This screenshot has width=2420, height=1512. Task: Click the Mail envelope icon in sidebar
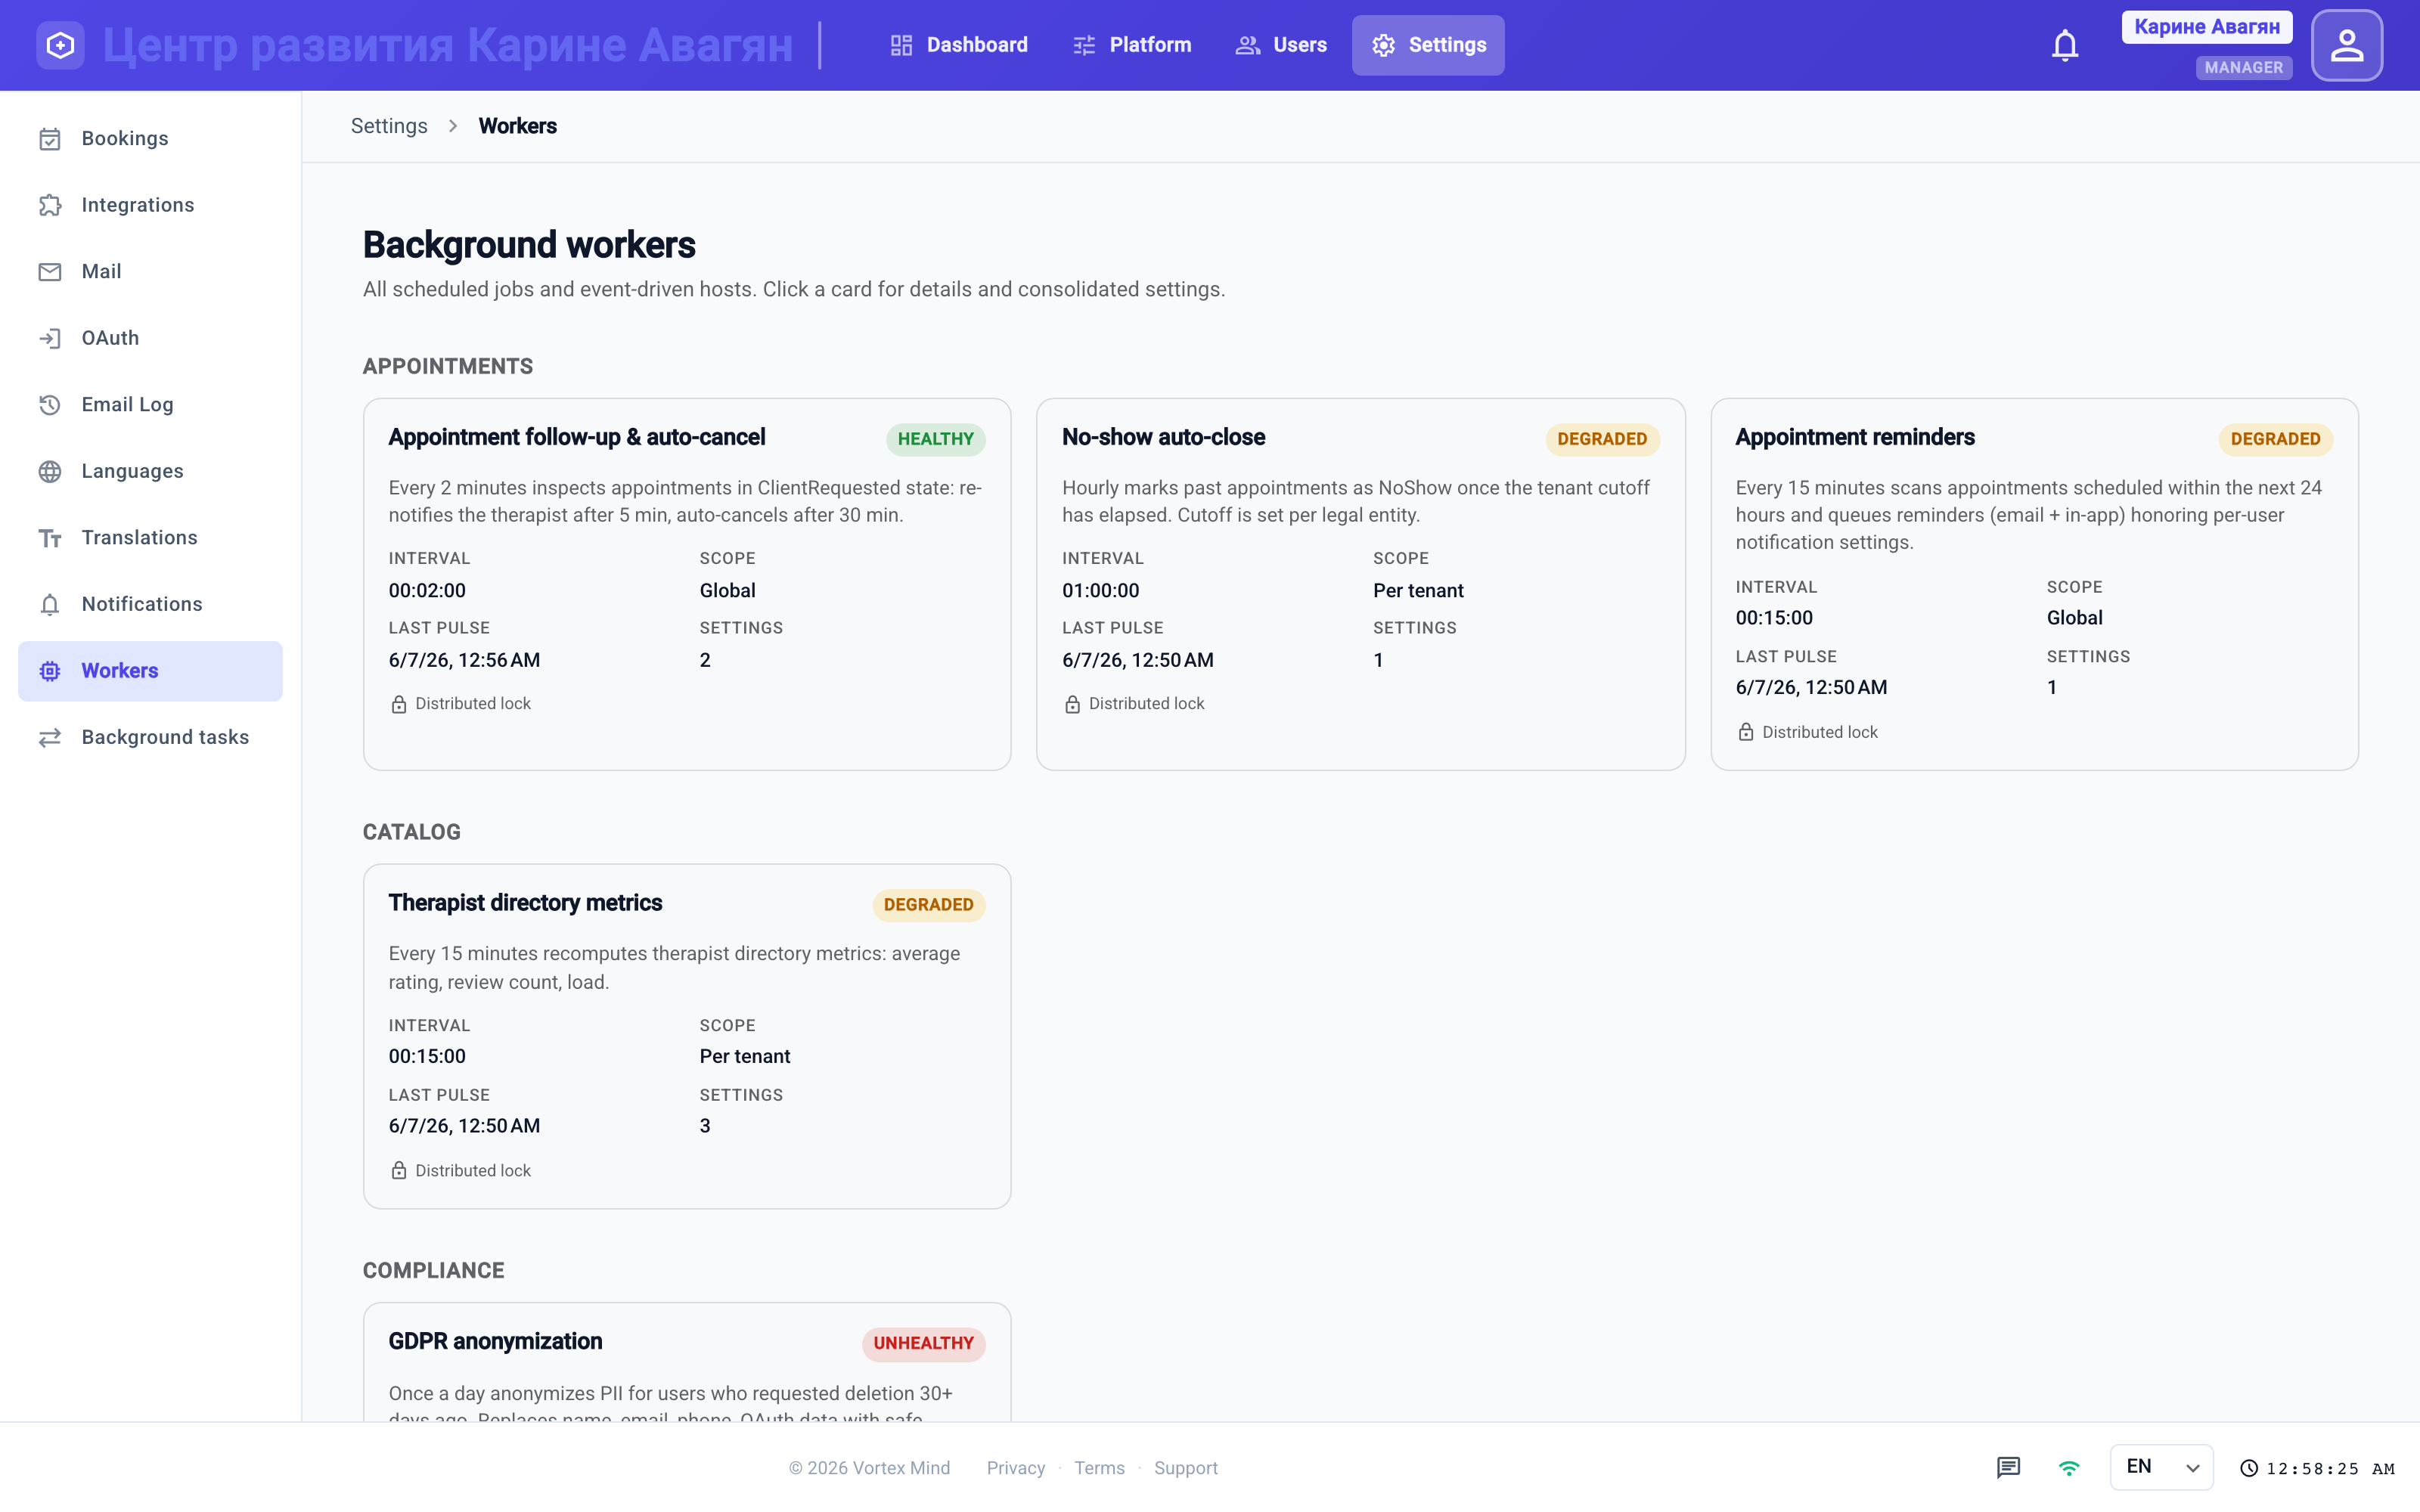click(x=50, y=272)
